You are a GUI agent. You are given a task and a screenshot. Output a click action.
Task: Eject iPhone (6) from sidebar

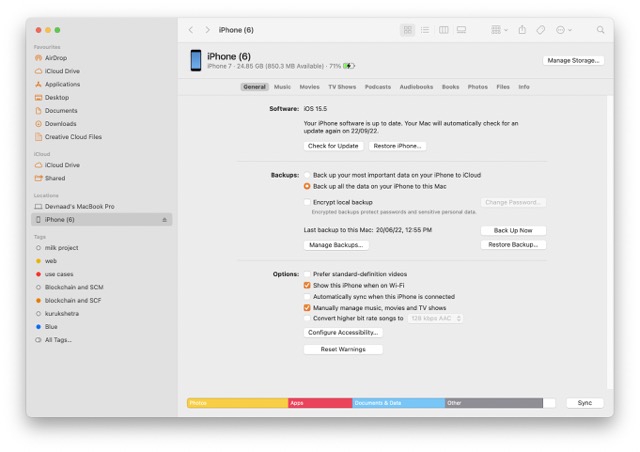pyautogui.click(x=164, y=220)
